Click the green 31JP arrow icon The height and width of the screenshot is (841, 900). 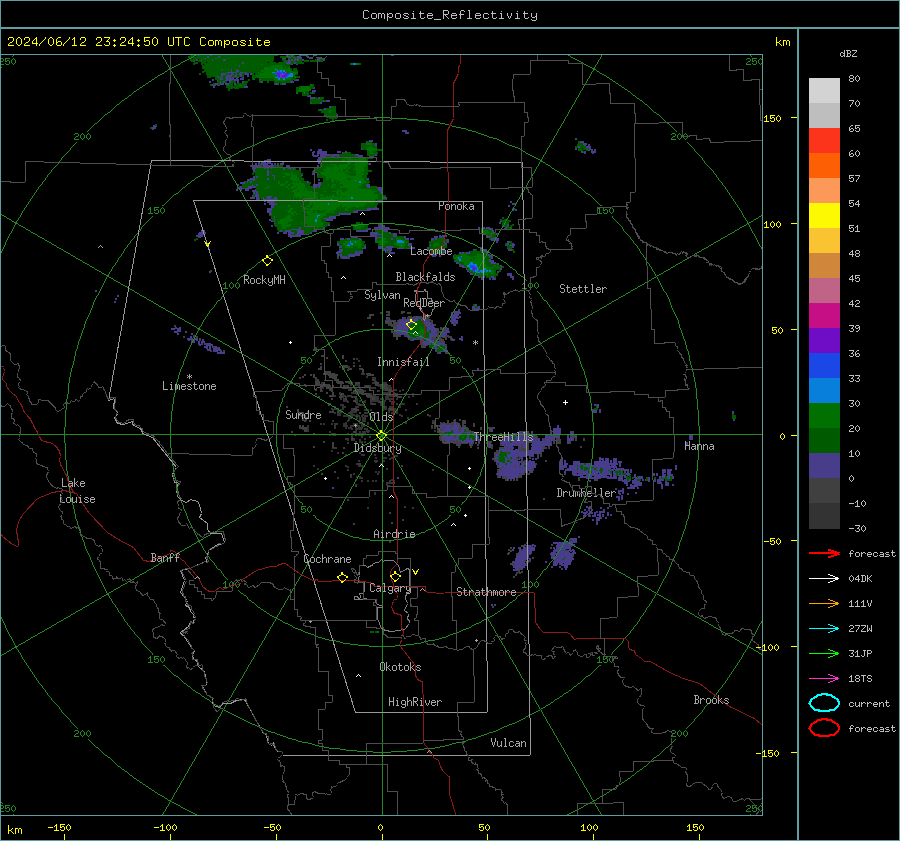pyautogui.click(x=824, y=653)
